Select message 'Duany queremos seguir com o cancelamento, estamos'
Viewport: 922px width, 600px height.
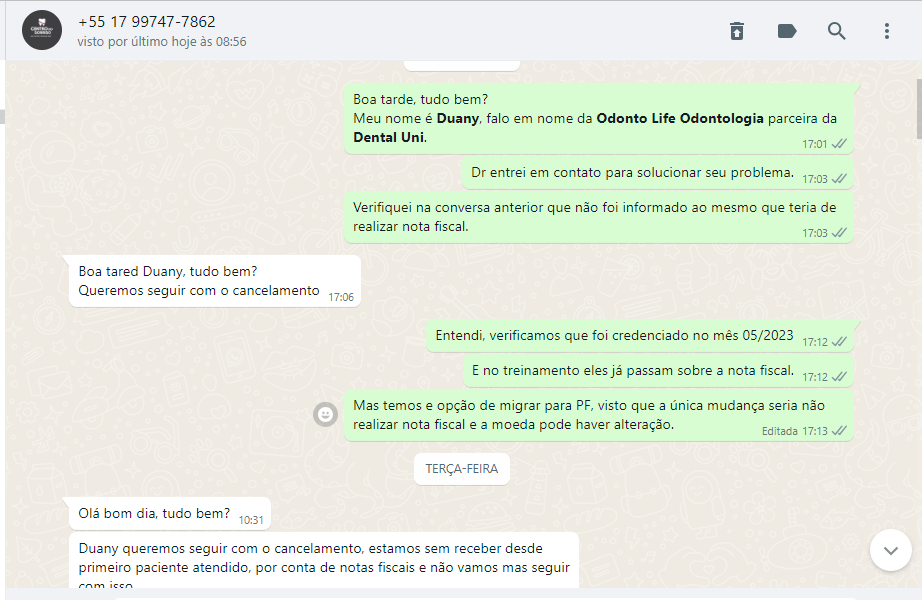[324, 560]
